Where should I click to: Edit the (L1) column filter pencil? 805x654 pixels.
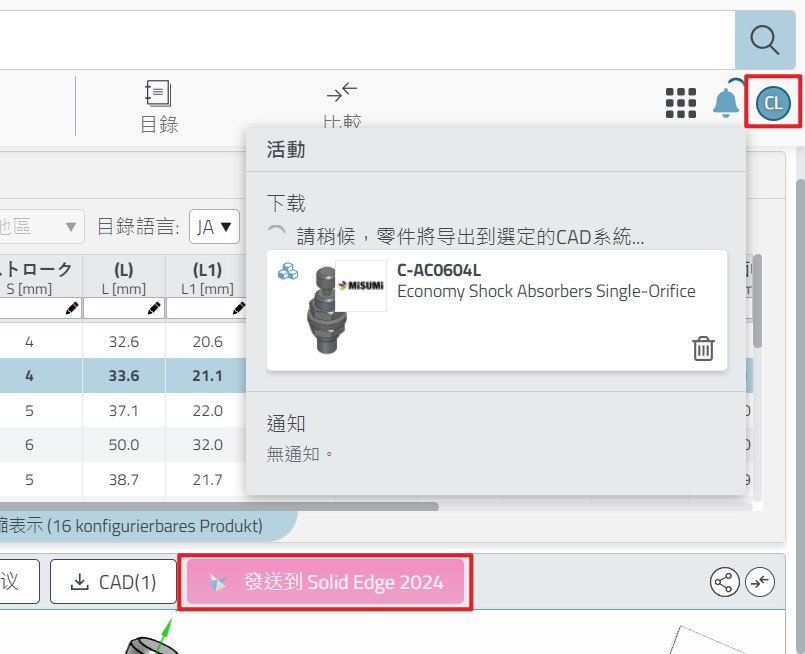click(239, 308)
